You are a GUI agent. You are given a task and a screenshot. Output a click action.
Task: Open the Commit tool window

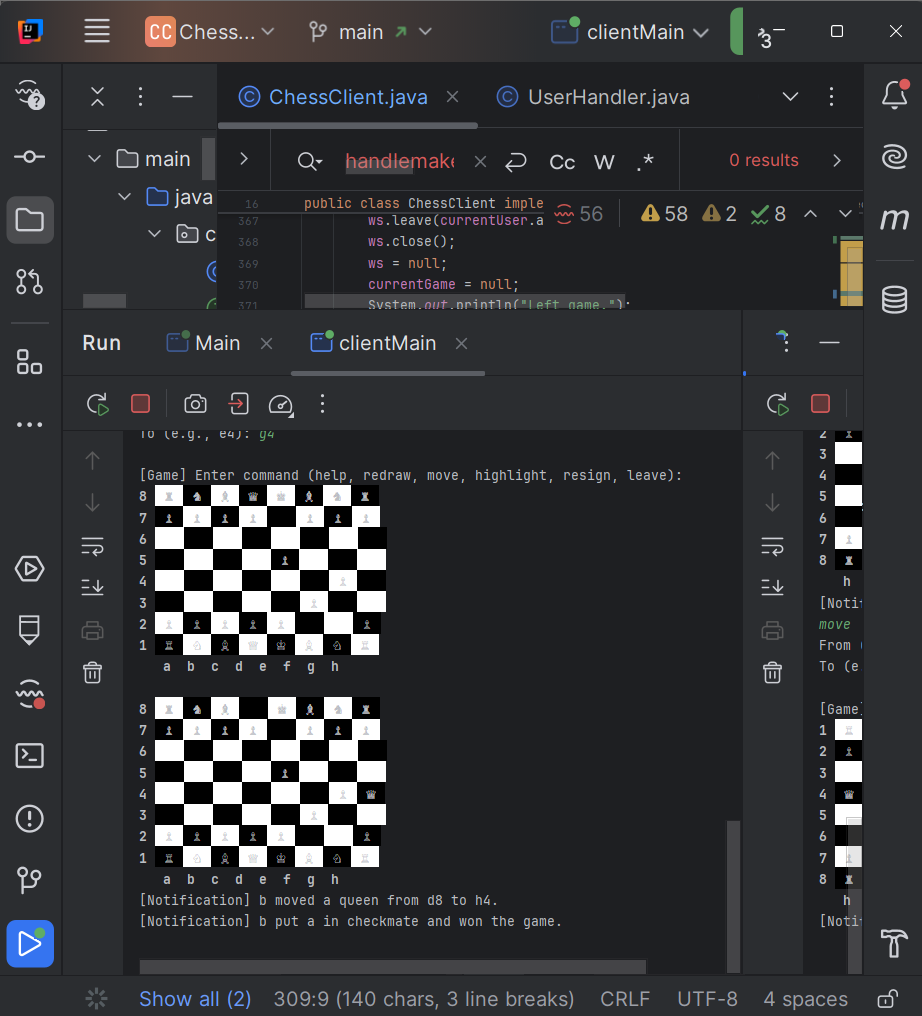[x=30, y=157]
